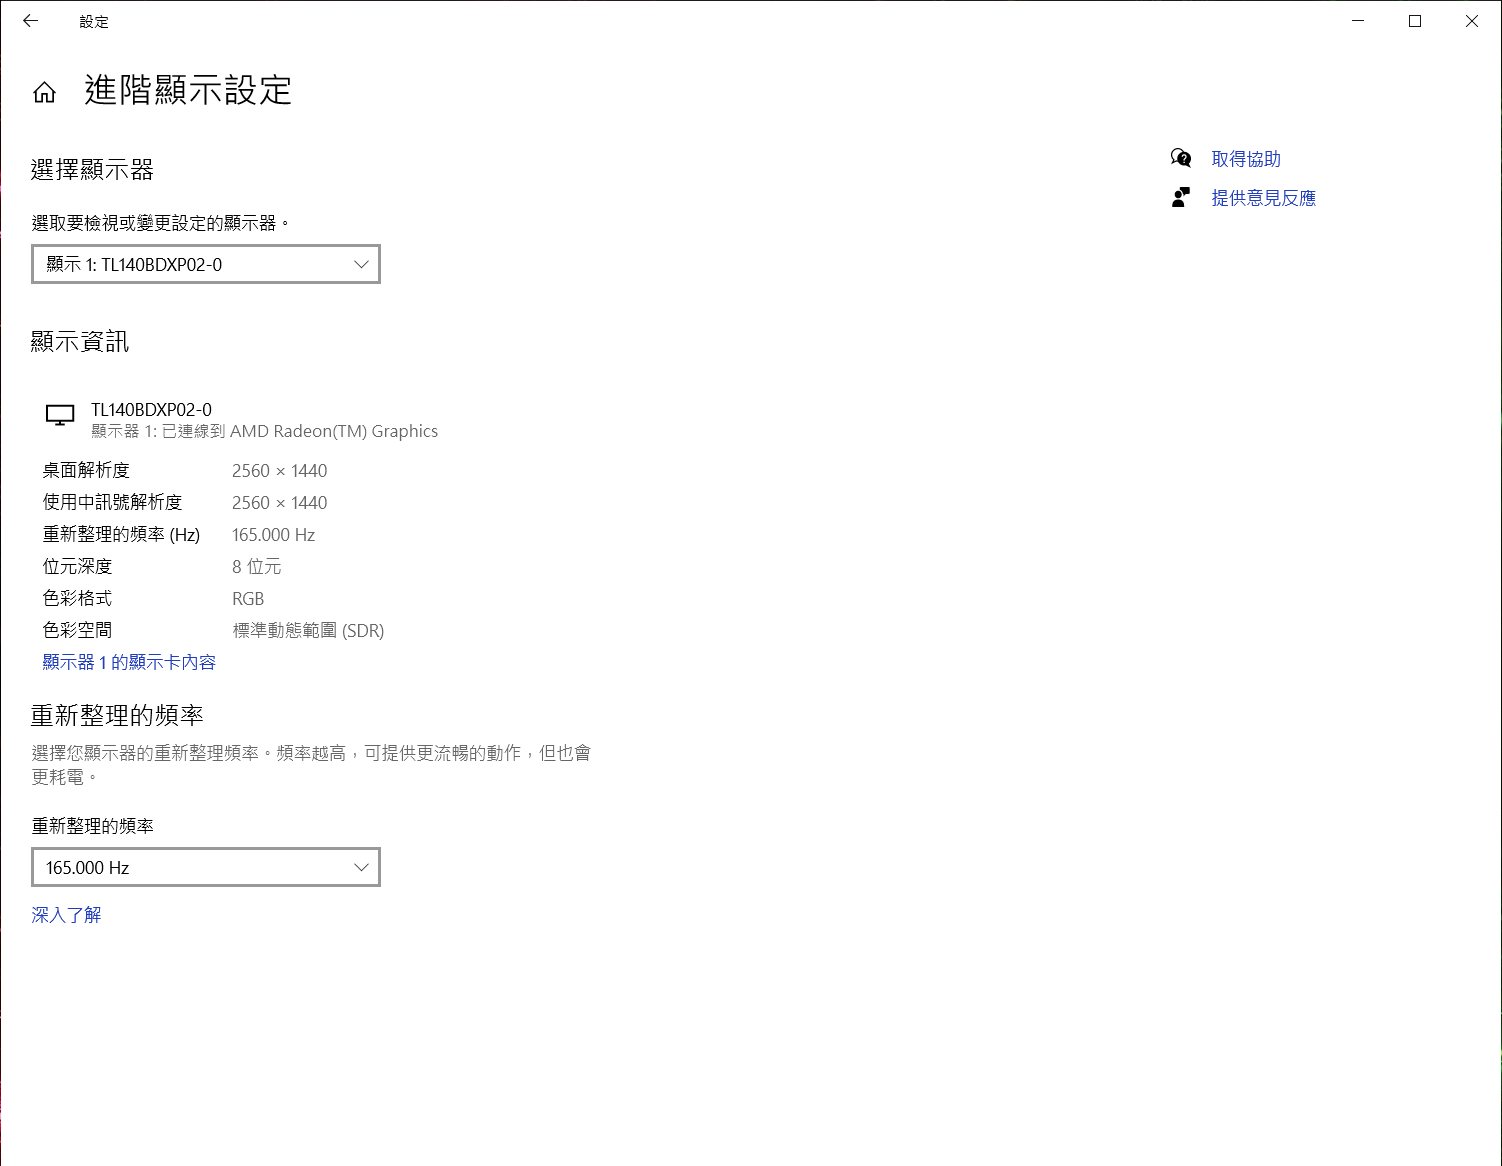Click the chat bubble icon beside 取得協助
This screenshot has height=1166, width=1502.
(1181, 159)
